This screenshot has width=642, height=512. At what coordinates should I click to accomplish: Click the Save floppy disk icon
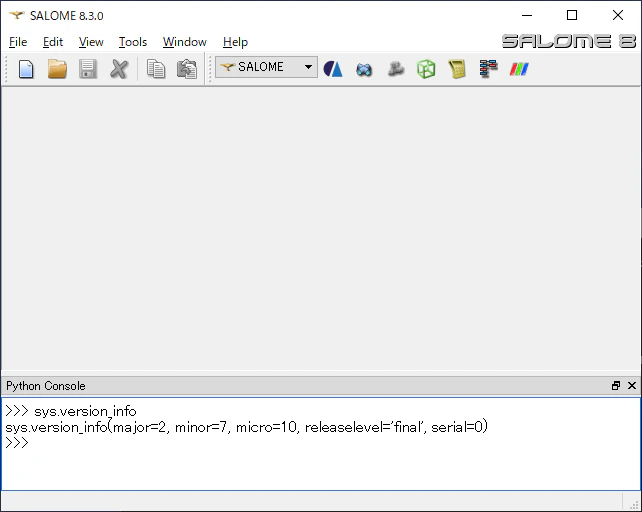click(88, 69)
